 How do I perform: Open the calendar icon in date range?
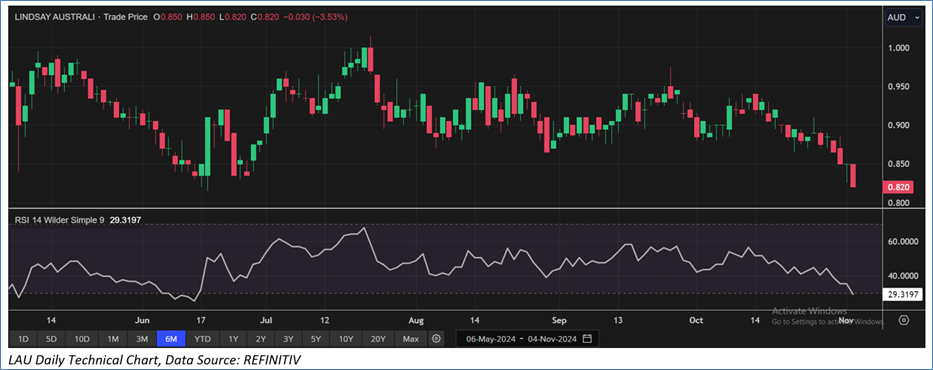(587, 339)
